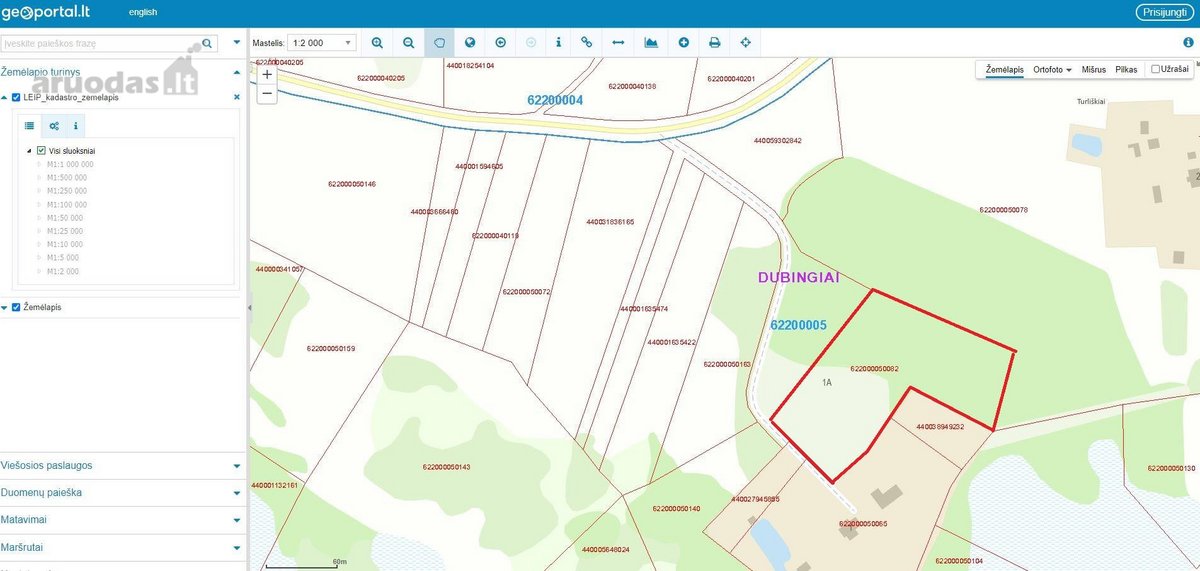
Task: Click the search magnifier icon
Action: 208,44
